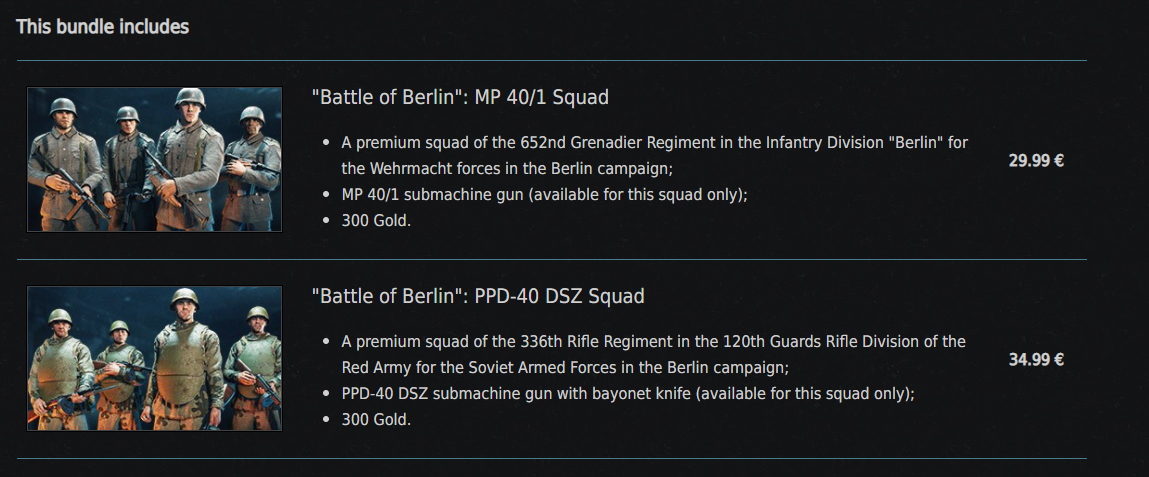Viewport: 1149px width, 477px height.
Task: Click the leftmost soldier in the Soviet squad image
Action: pyautogui.click(x=62, y=365)
